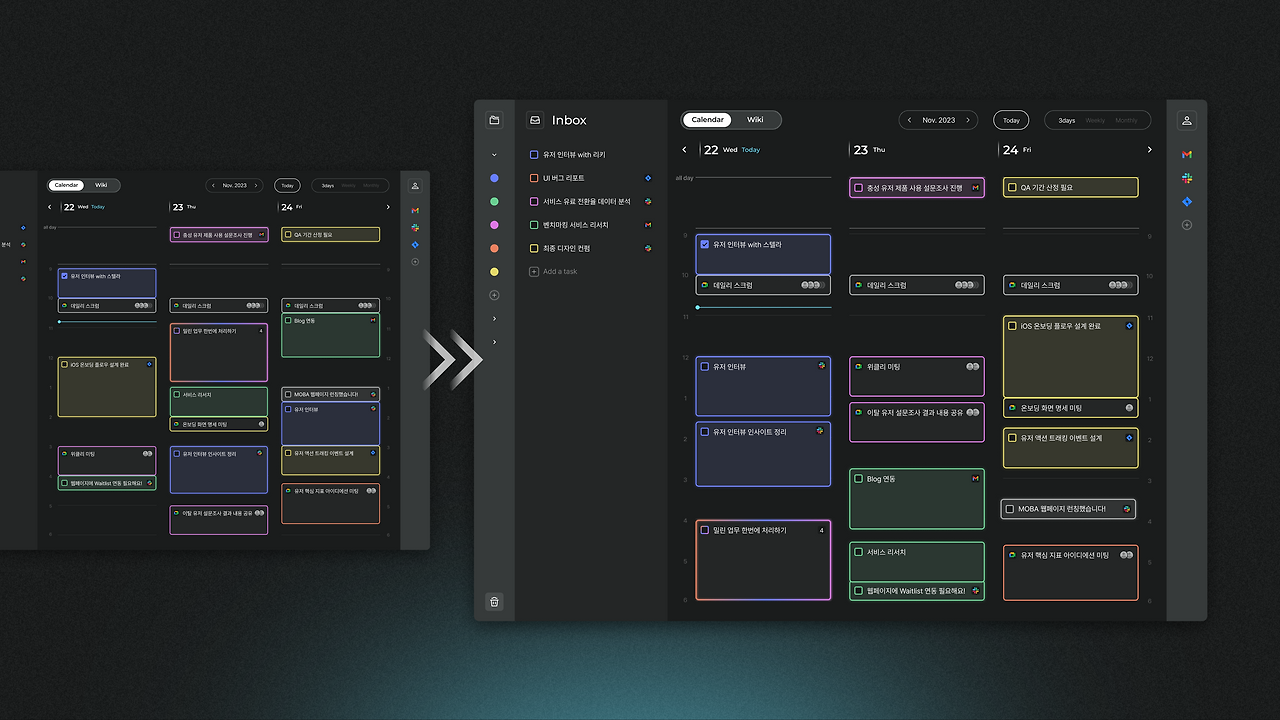Click the Inbox tray icon beside the Inbox title
This screenshot has height=720, width=1280.
536,120
